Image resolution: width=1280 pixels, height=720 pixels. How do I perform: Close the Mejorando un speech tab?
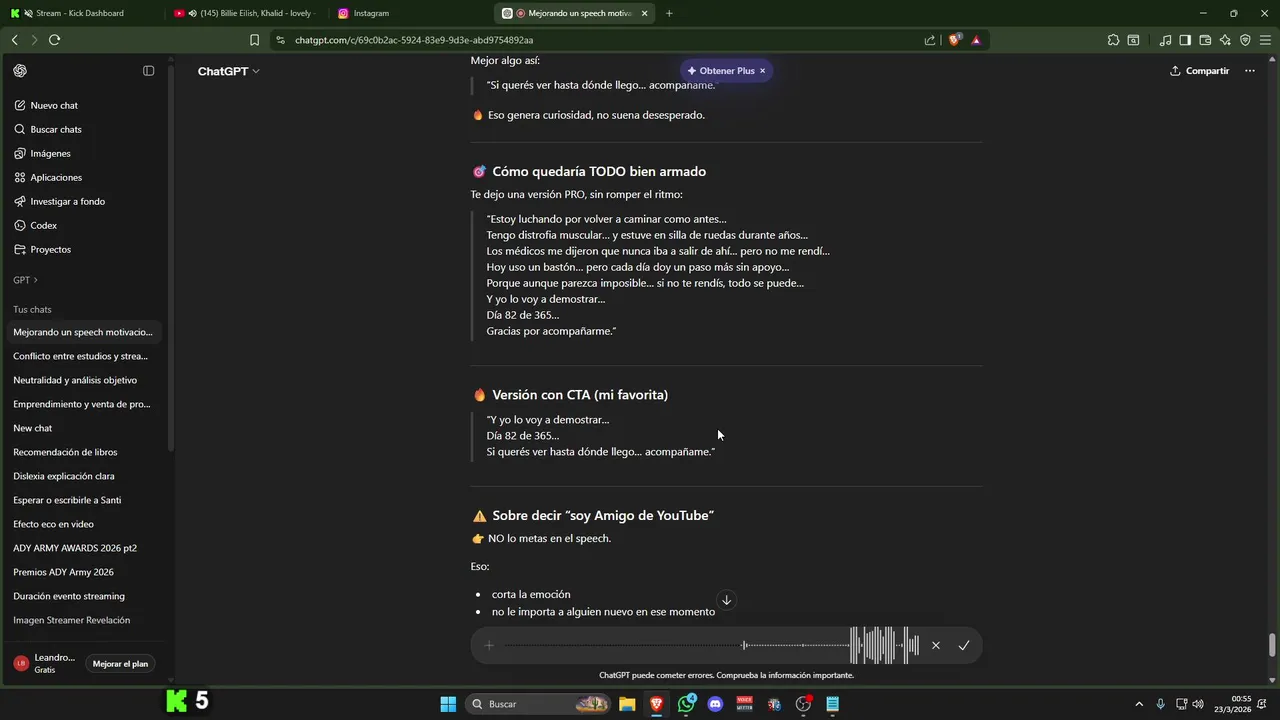pos(644,13)
